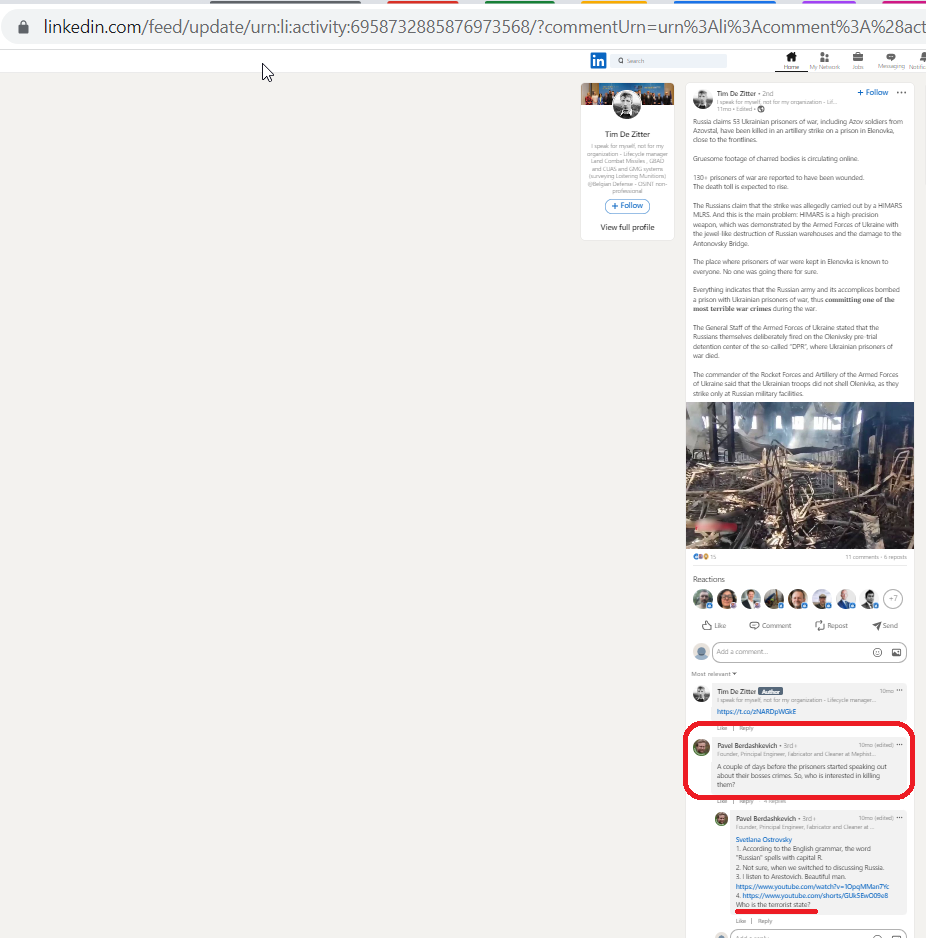Open View full profile link
This screenshot has width=926, height=938.
pyautogui.click(x=627, y=227)
